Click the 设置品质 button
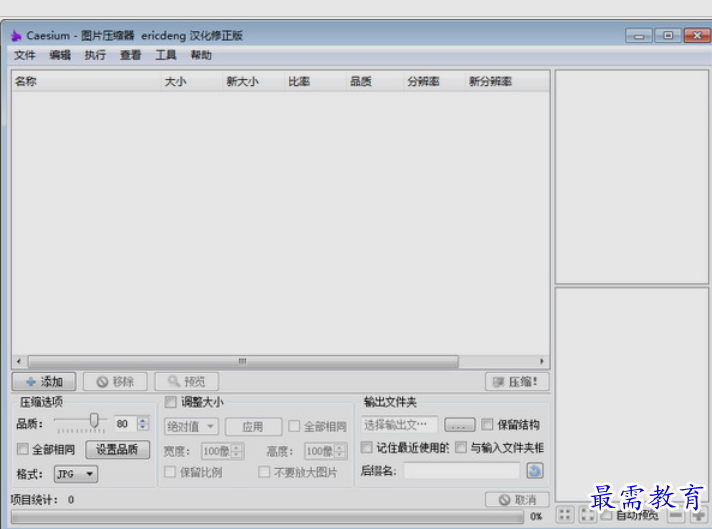This screenshot has width=712, height=529. (x=118, y=450)
